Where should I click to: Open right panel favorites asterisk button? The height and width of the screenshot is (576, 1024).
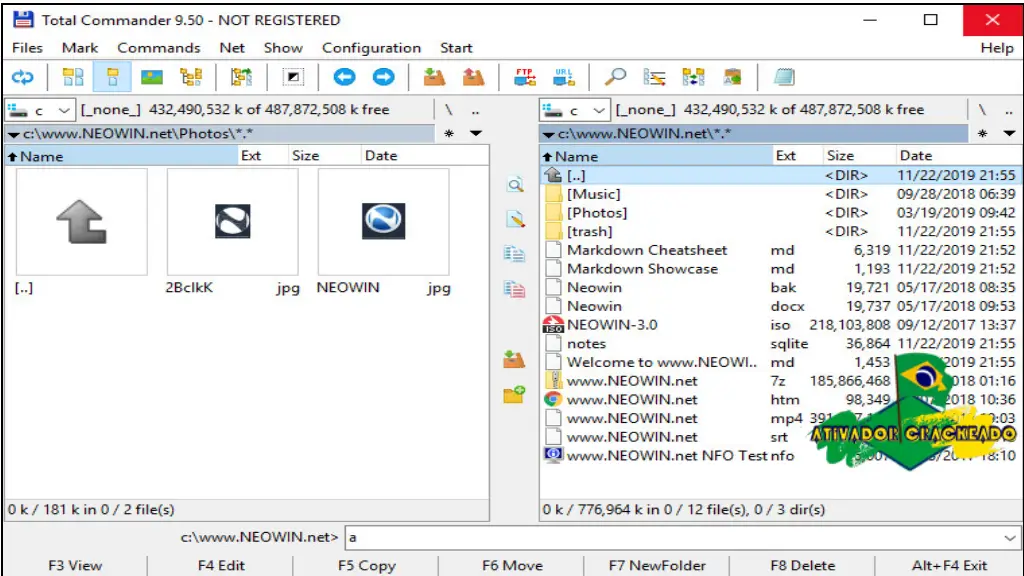(982, 133)
